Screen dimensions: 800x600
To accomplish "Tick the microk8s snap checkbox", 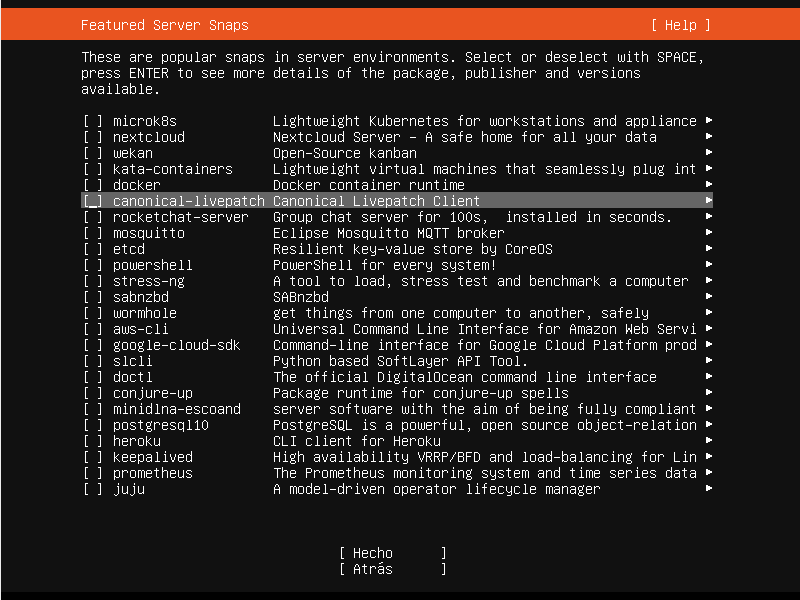I will coord(93,121).
